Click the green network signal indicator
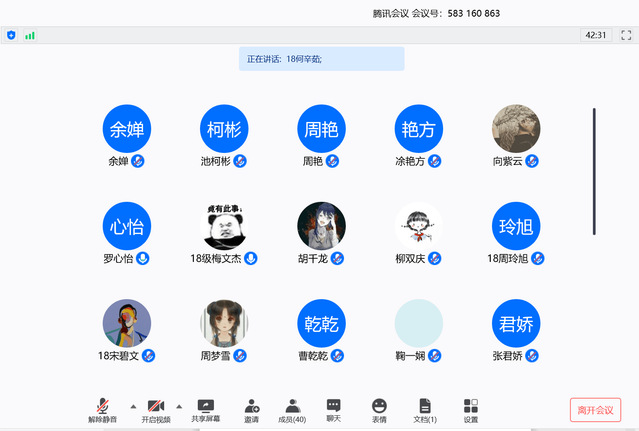Screen dimensions: 639x431 tap(30, 35)
